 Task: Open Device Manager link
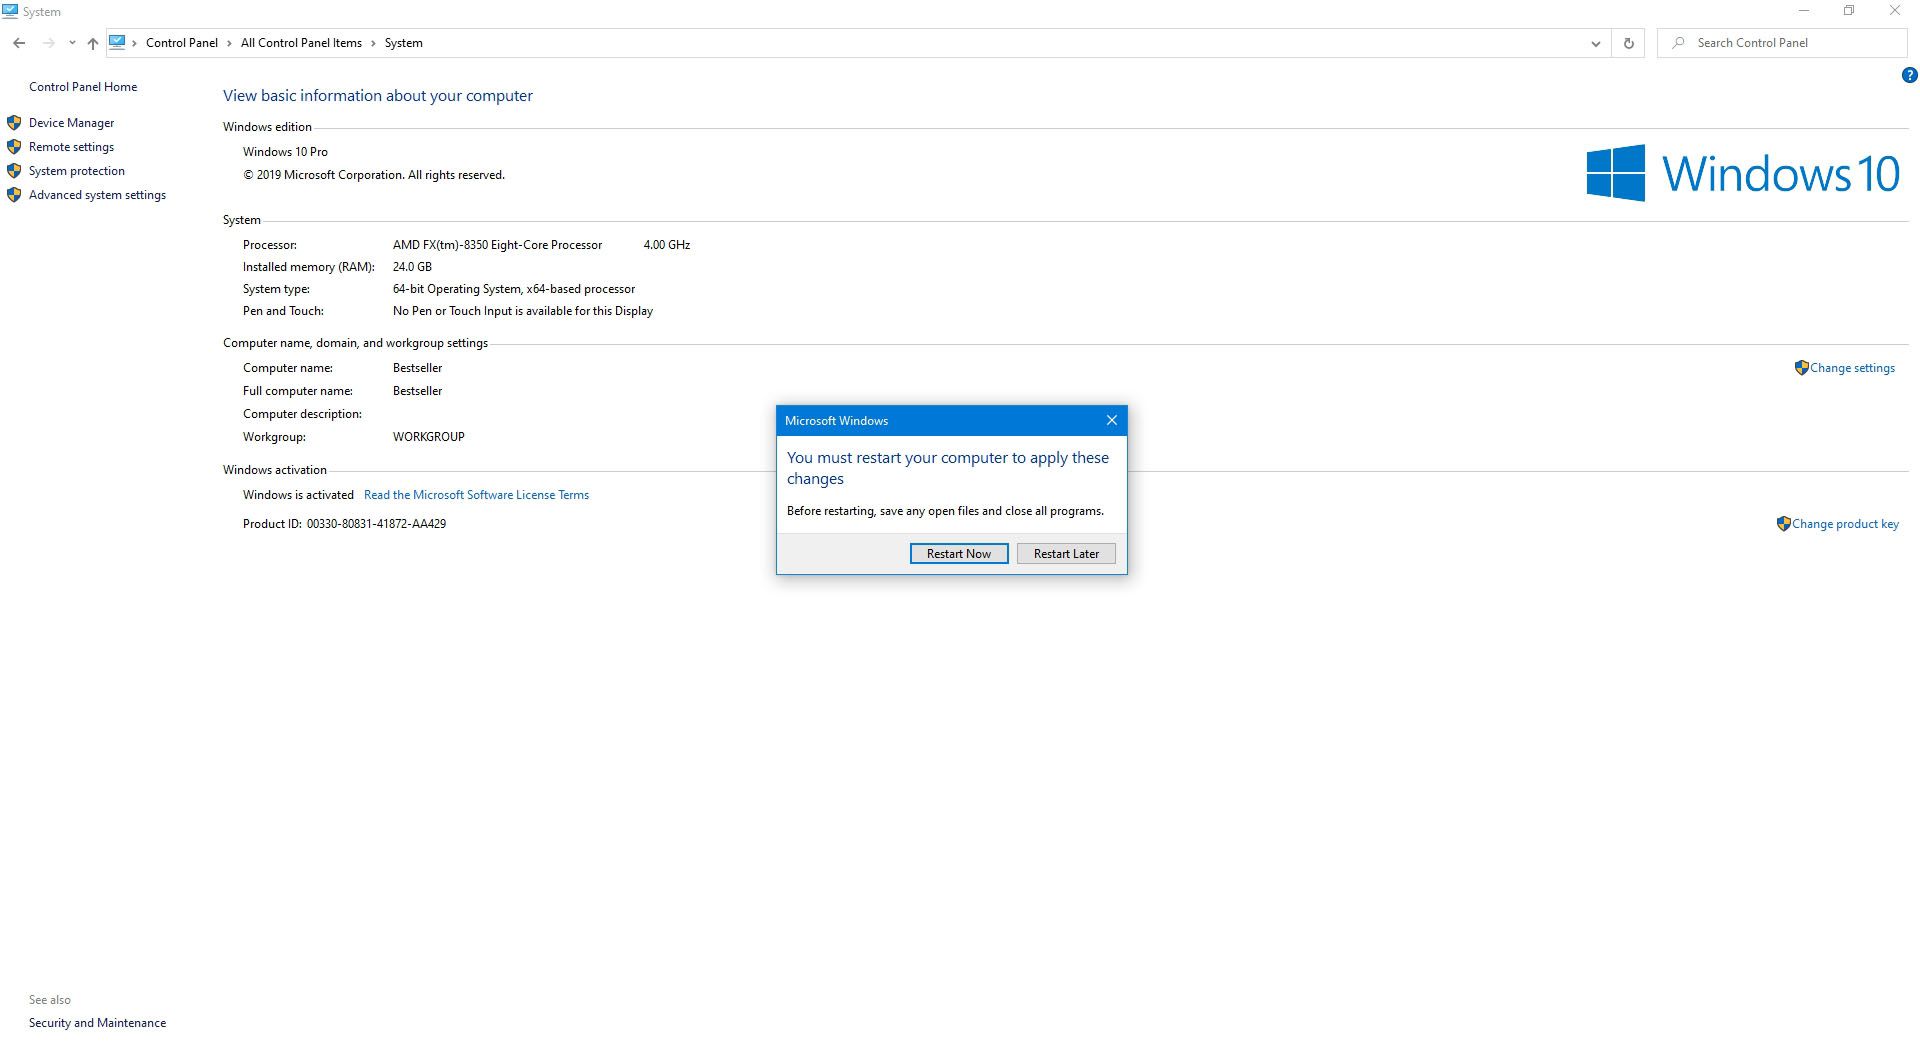[x=71, y=123]
